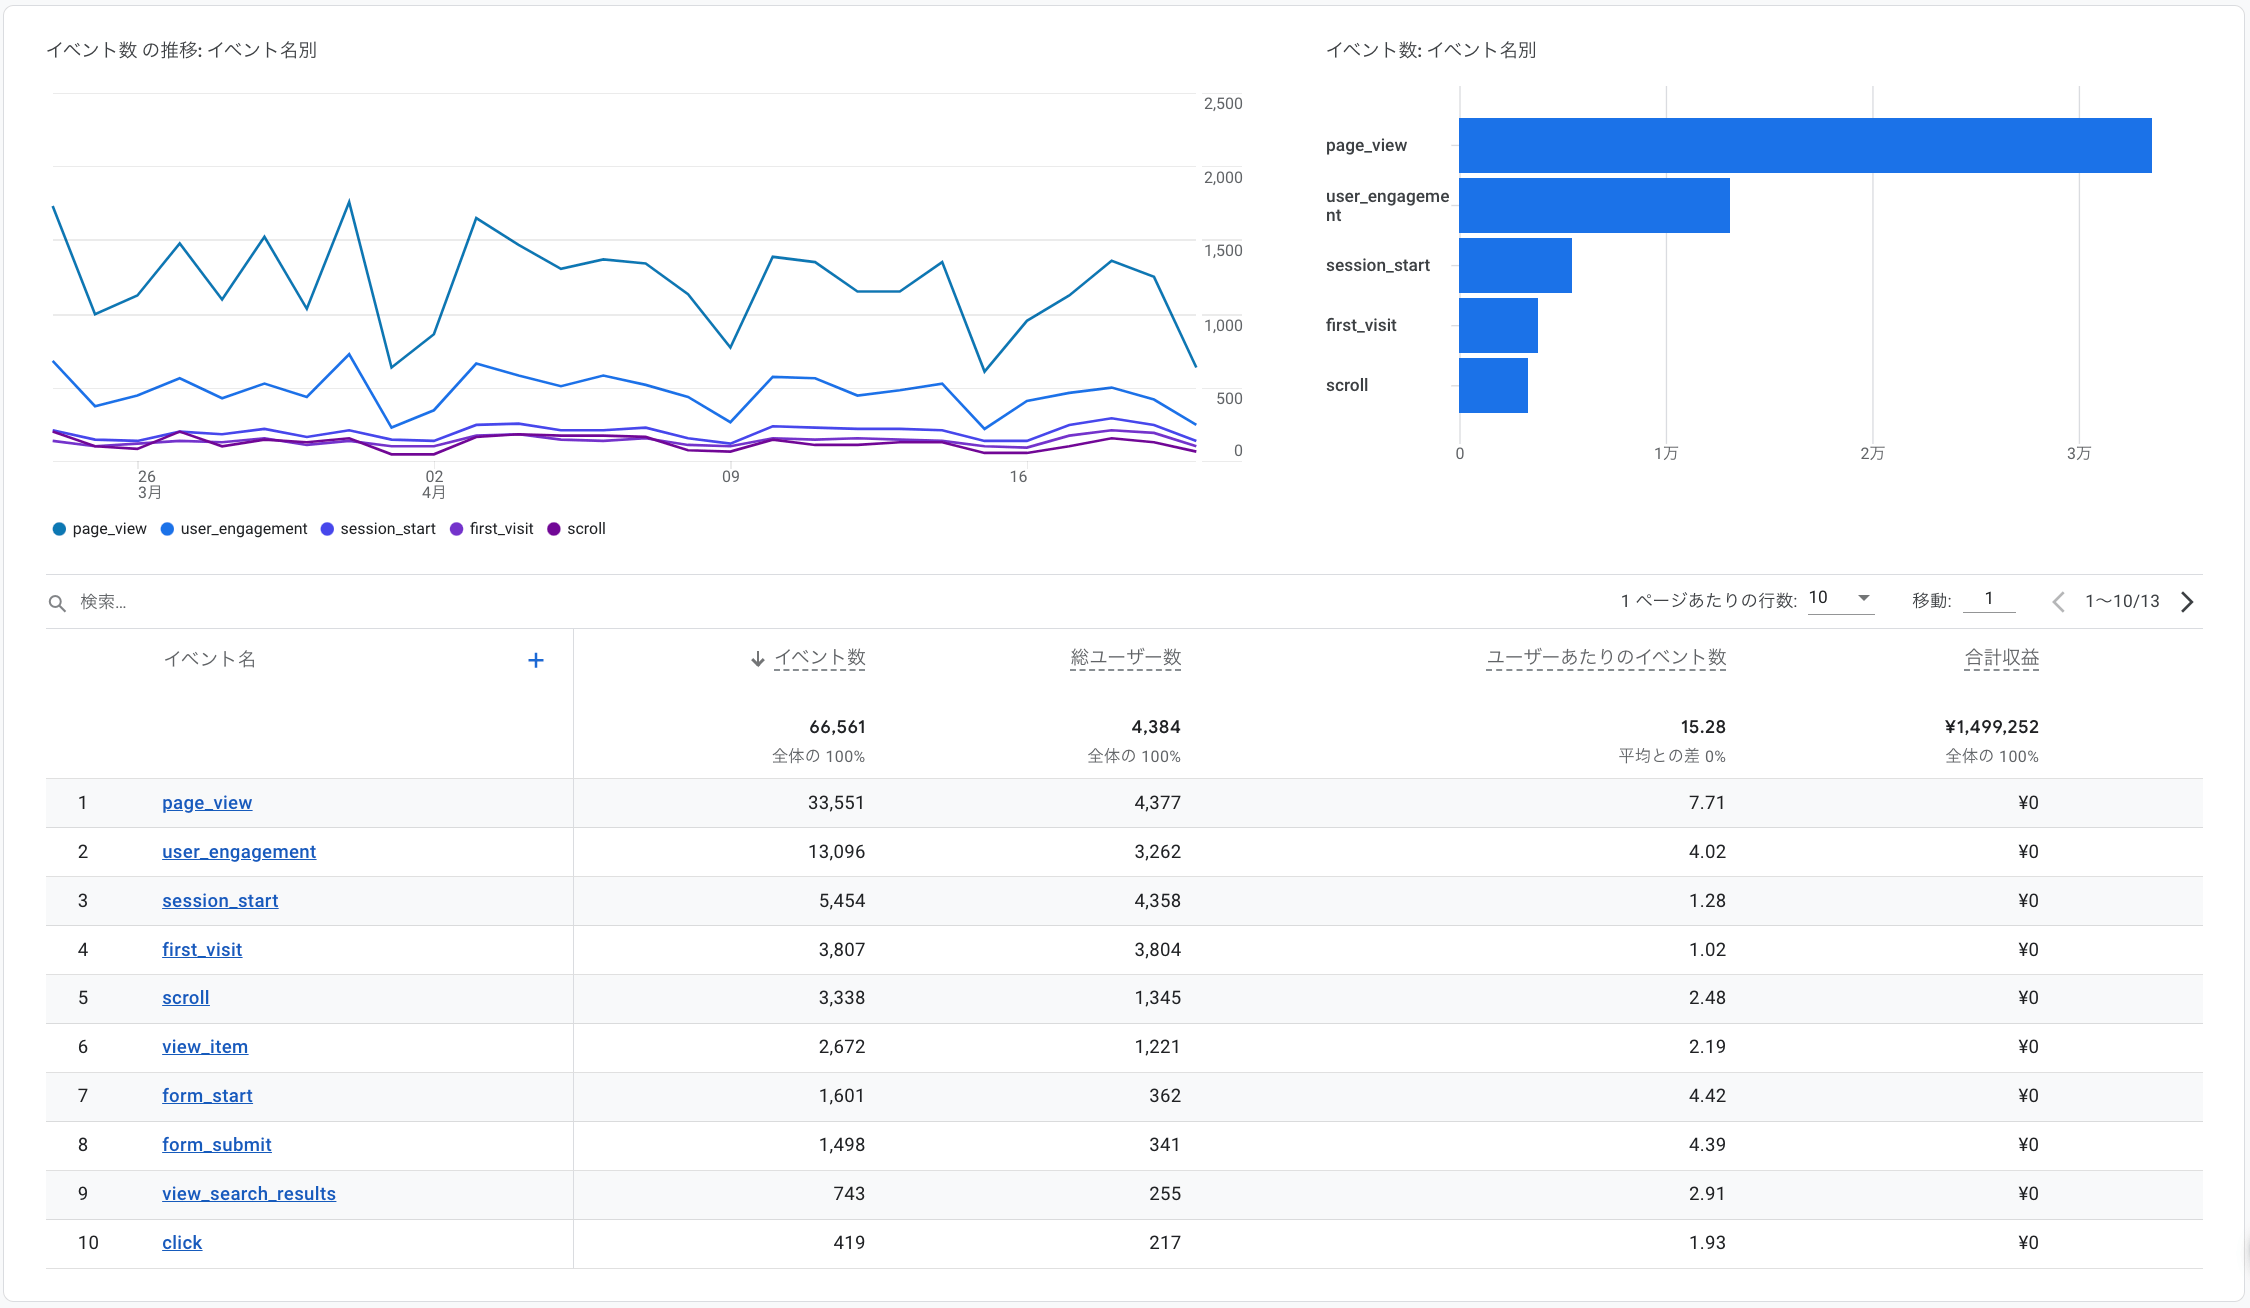The height and width of the screenshot is (1308, 2250).
Task: Click the 5,454 session_start count cell
Action: pos(842,901)
